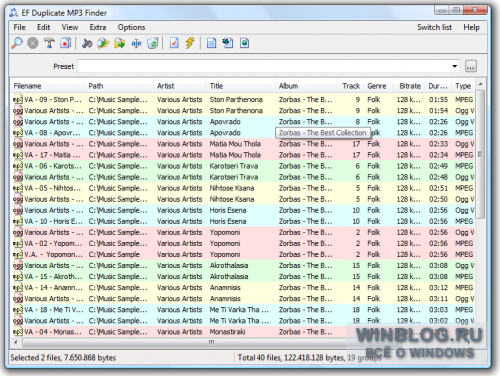This screenshot has width=500, height=376.
Task: Click the 'Matia Mou Thola' title in the mp3 row
Action: pos(235,155)
